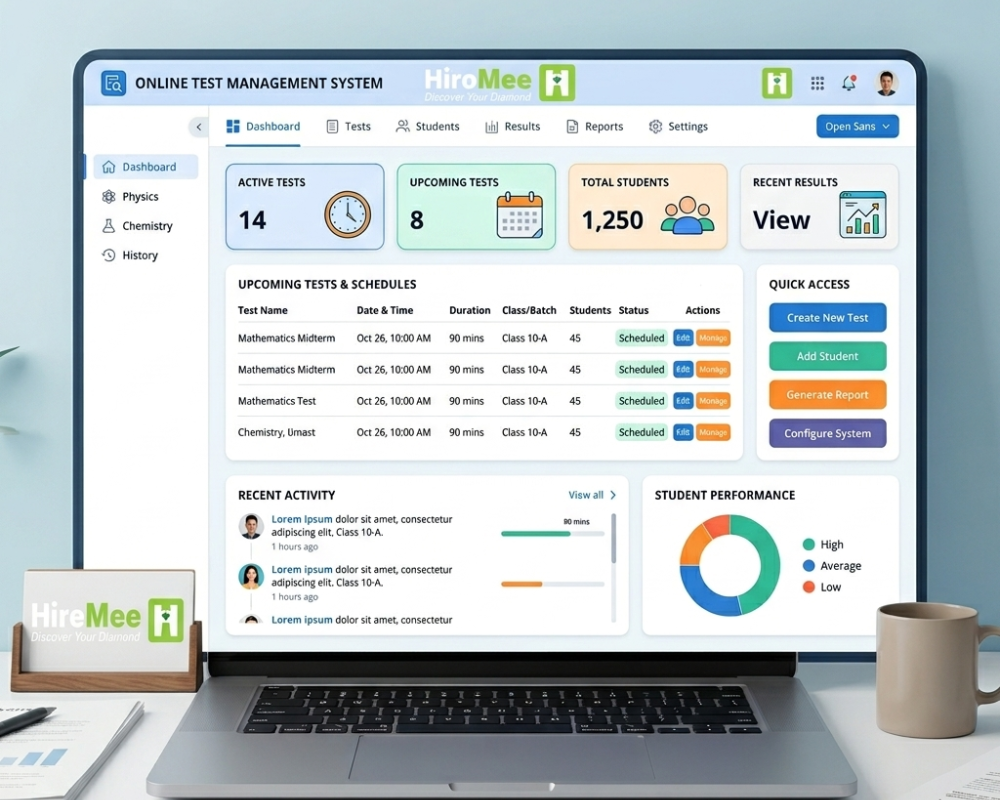Switch to the Settings tab
Image resolution: width=1000 pixels, height=800 pixels.
(x=679, y=126)
